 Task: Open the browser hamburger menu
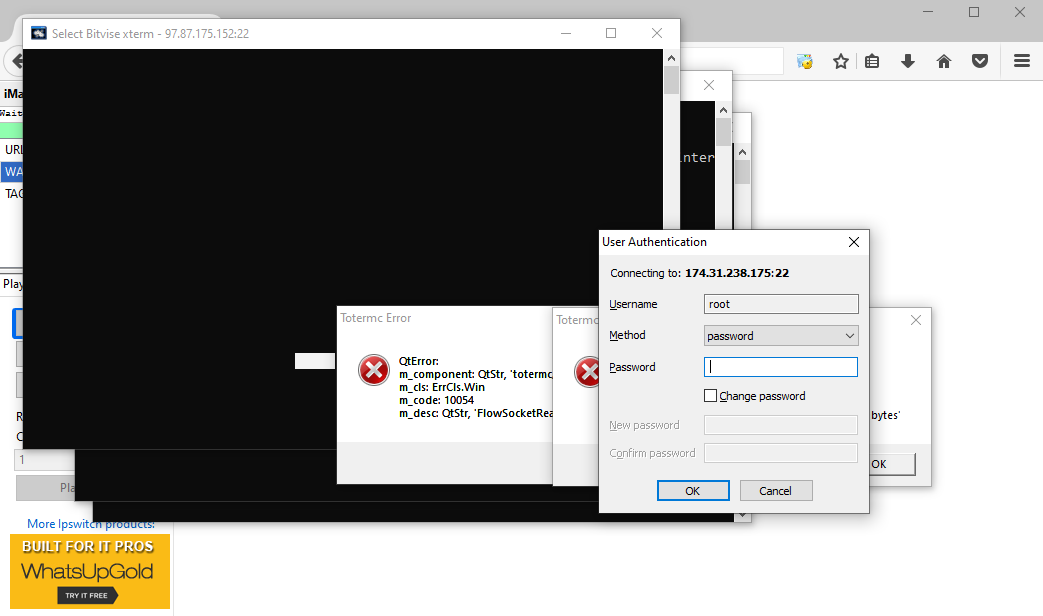pos(1022,61)
